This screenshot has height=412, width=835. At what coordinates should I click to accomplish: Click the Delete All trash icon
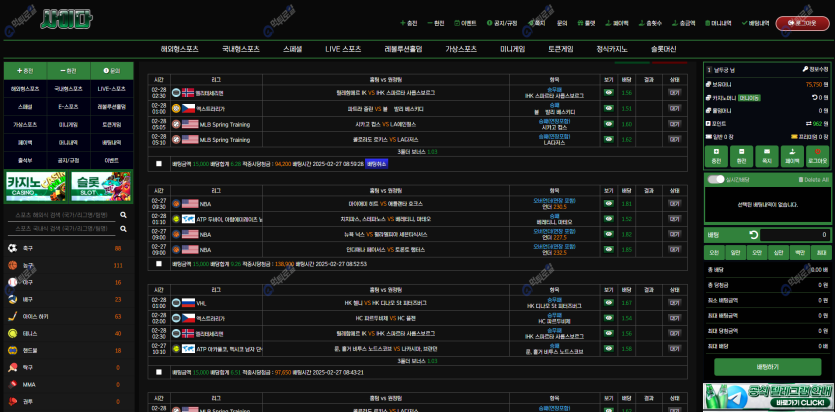[x=798, y=179]
